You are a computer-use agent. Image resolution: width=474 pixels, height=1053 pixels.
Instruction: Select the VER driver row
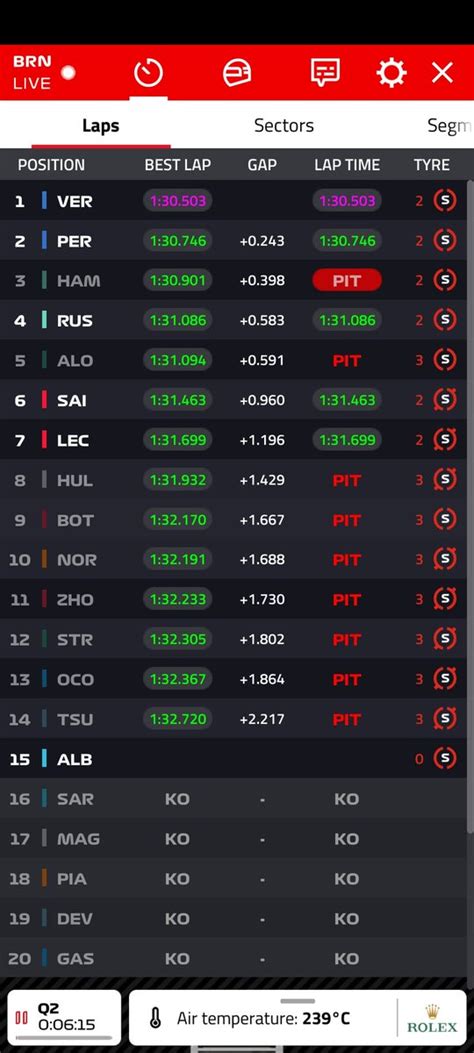click(x=233, y=200)
